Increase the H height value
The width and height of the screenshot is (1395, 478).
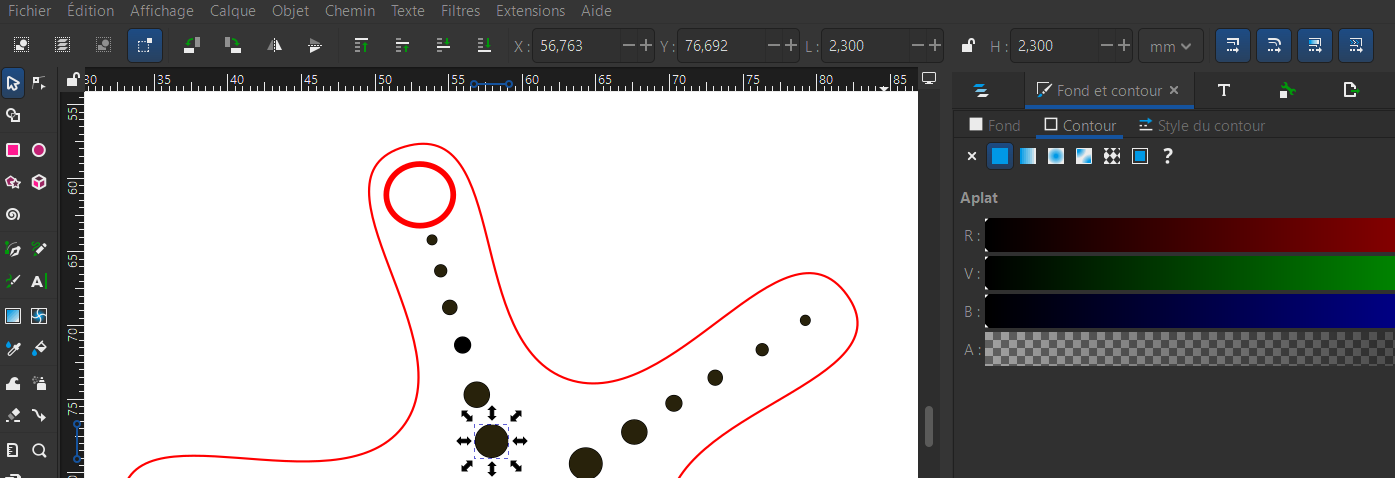(x=1123, y=46)
